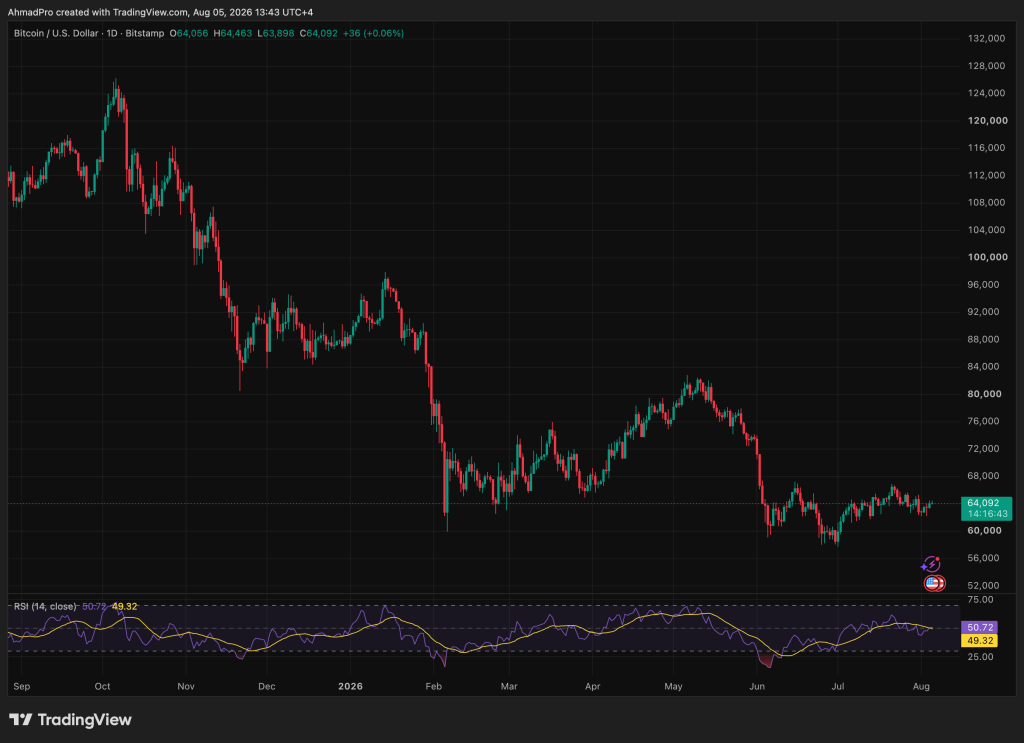Click the yellow 49.32 RSI average tag
Screen dimensions: 1024x743
click(980, 640)
